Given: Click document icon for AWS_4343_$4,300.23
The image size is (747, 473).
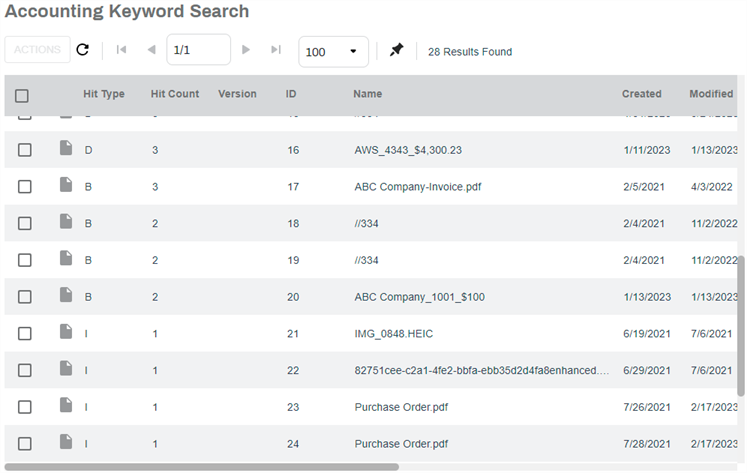Looking at the screenshot, I should click(66, 148).
